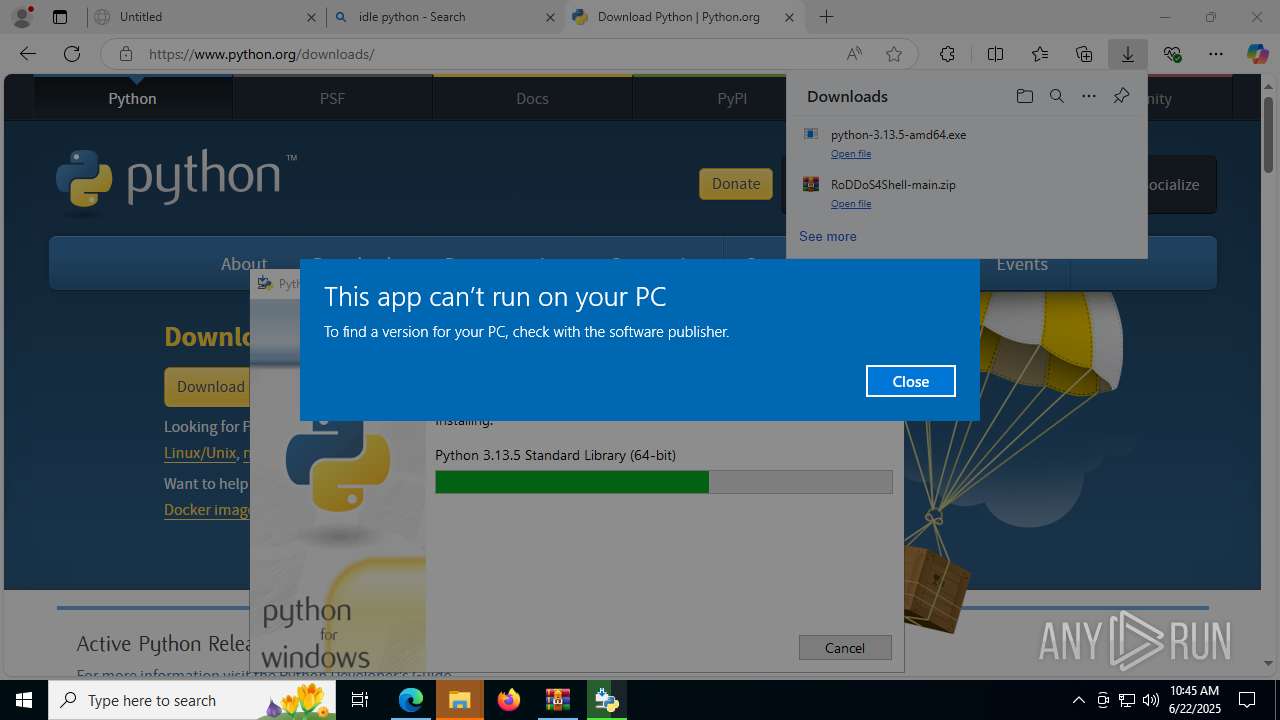The image size is (1280, 720).
Task: Open Python installer taskbar icon
Action: 606,700
